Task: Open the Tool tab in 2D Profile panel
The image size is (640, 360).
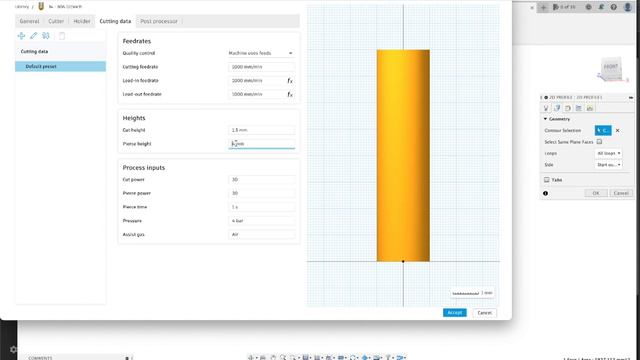Action: pyautogui.click(x=546, y=108)
